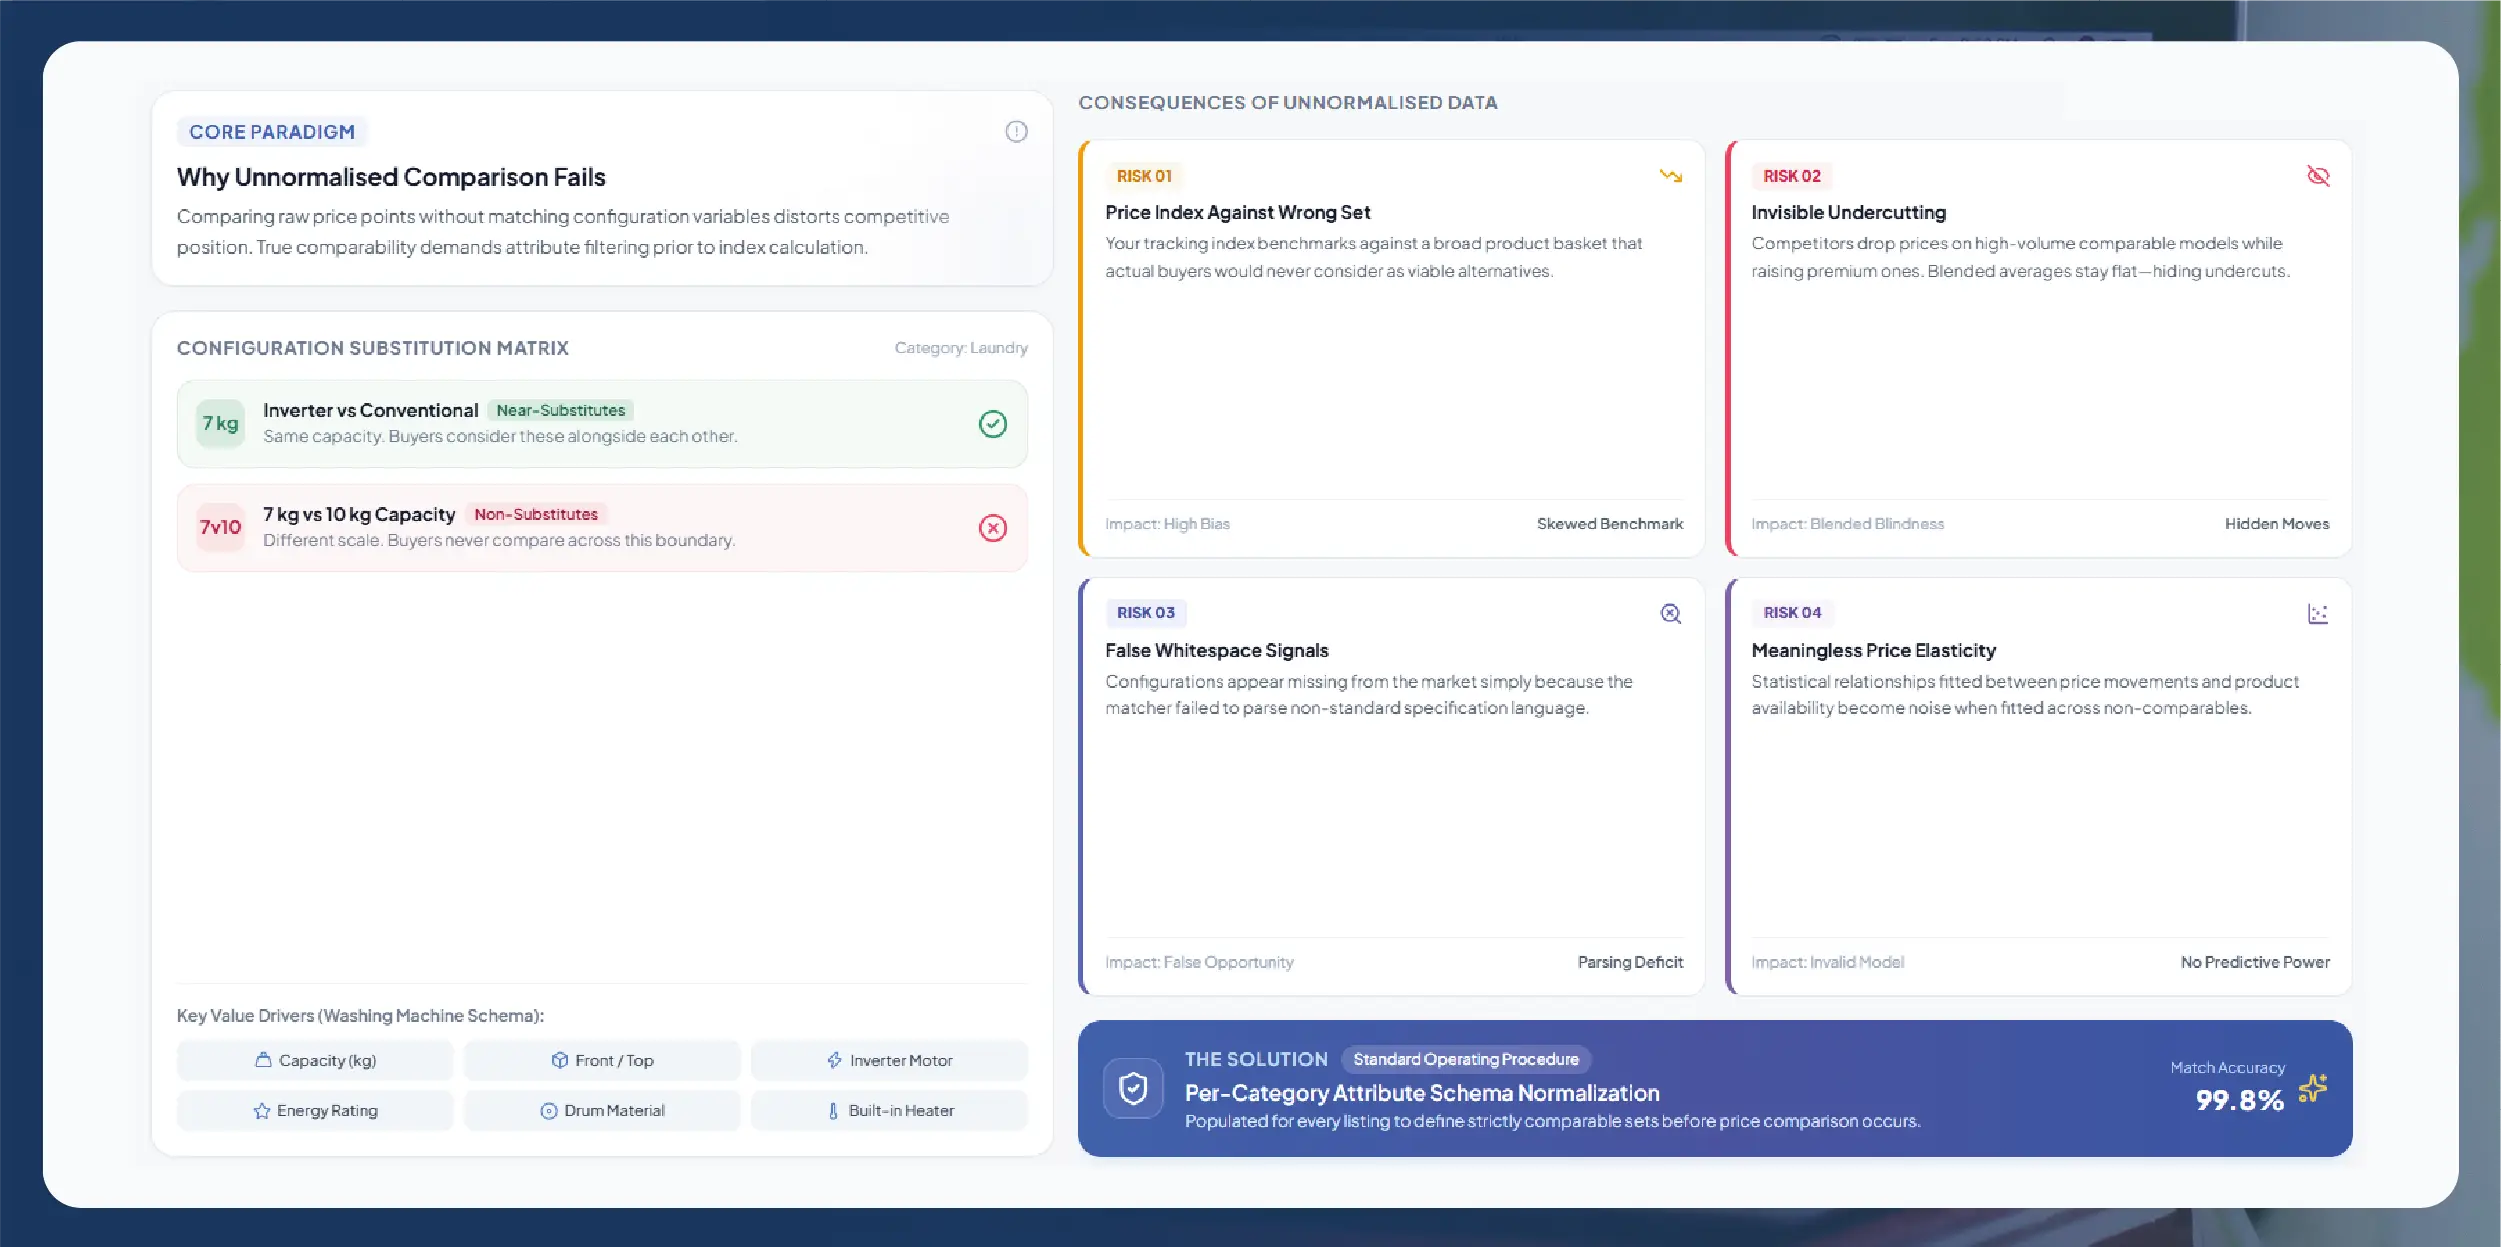Click the 'Meaningless Price Elasticity' title
Screen dimensions: 2501x1248
1874,651
